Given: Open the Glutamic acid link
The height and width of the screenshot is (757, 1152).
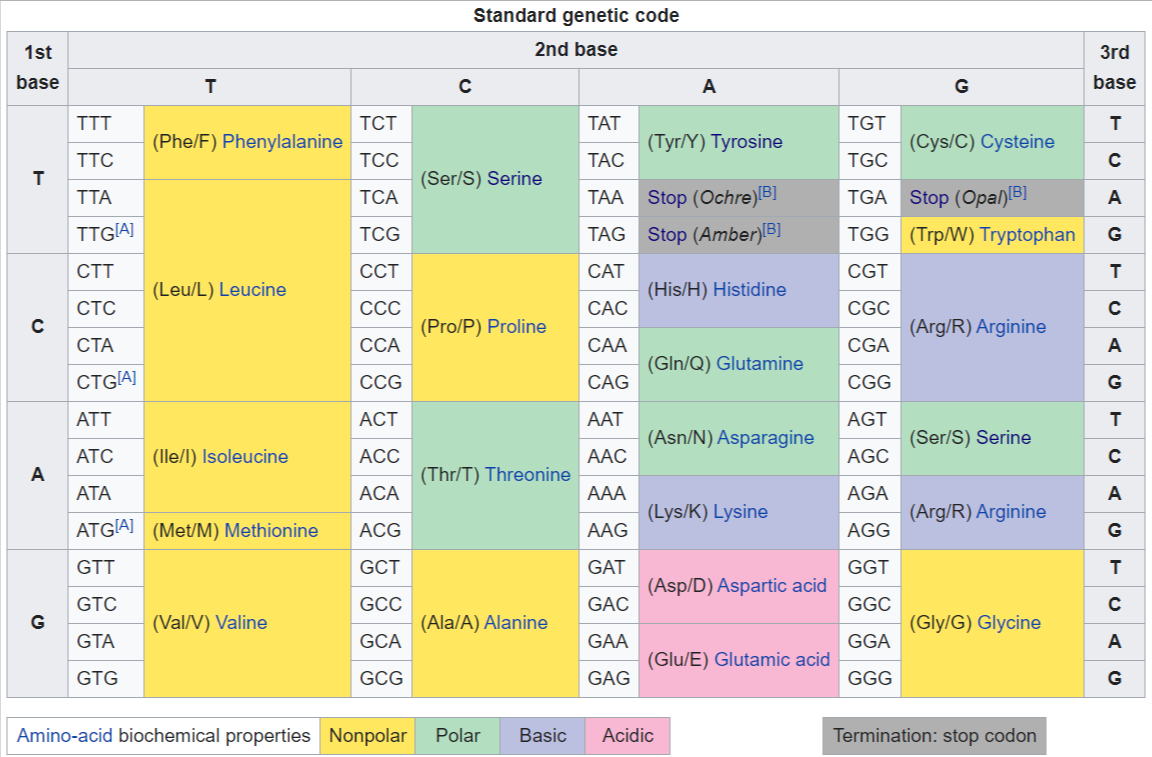Looking at the screenshot, I should click(x=773, y=660).
